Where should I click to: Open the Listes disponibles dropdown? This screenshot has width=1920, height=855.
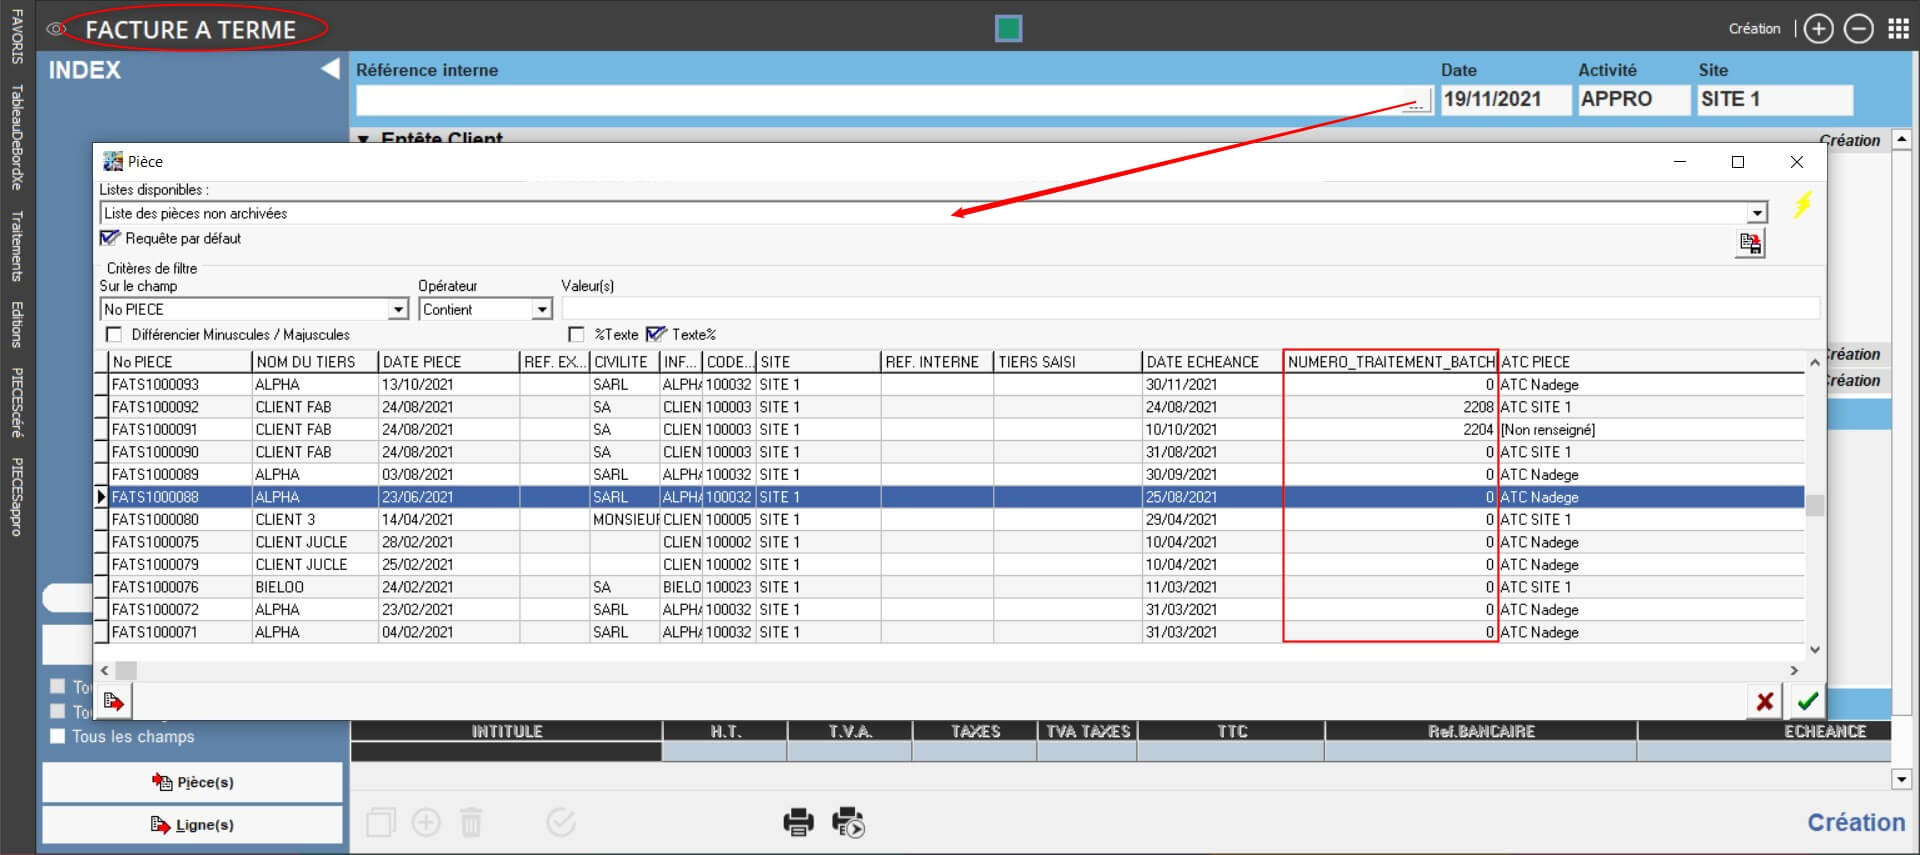(x=1757, y=213)
